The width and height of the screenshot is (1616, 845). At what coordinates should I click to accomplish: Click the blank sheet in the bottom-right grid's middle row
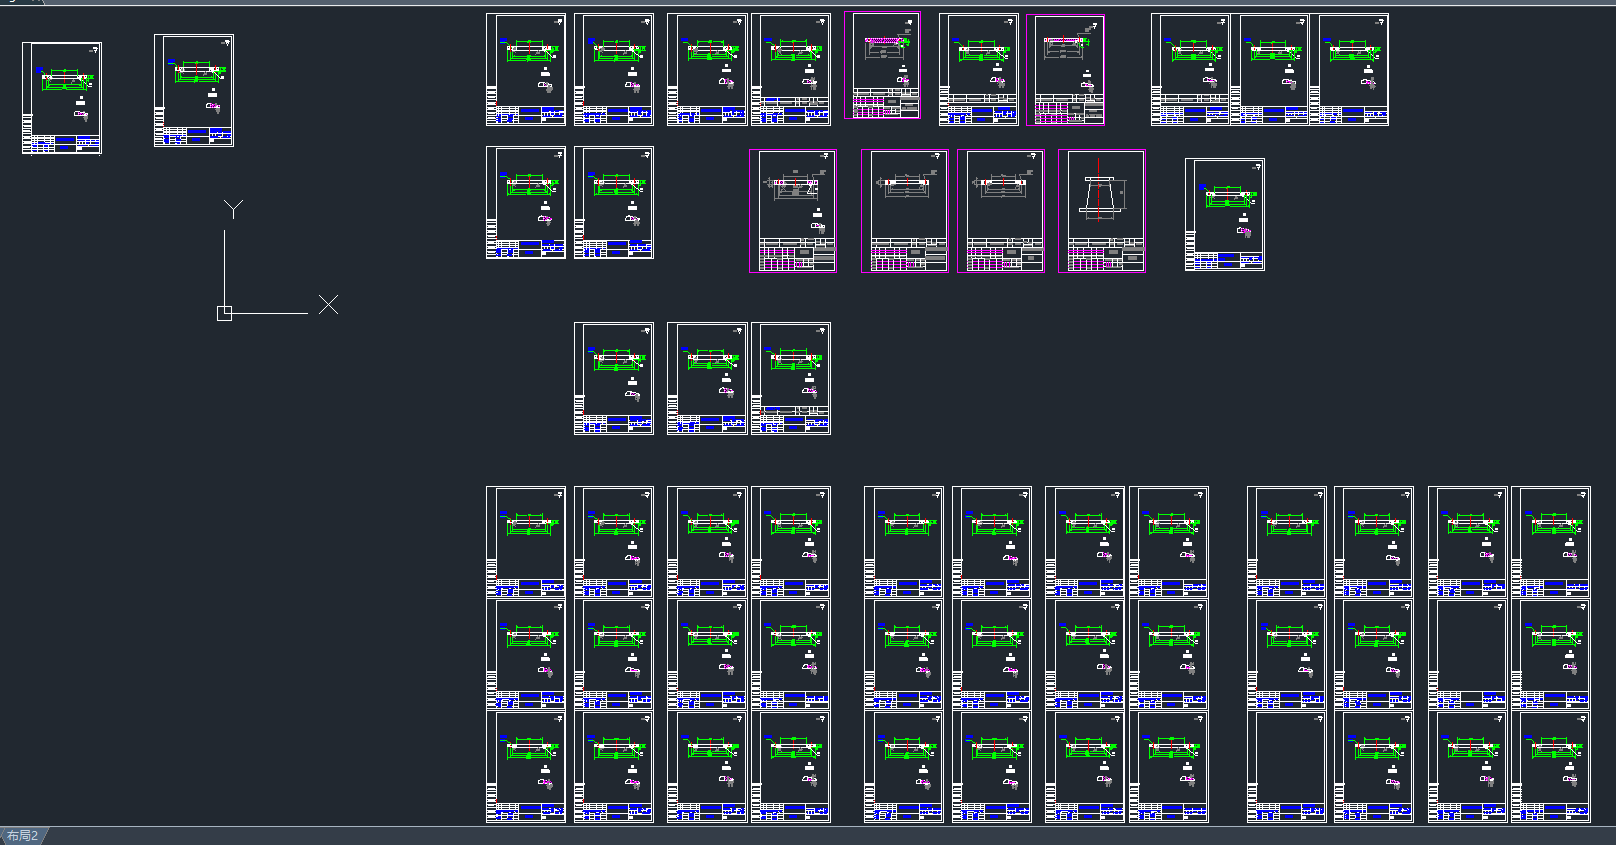pos(1468,654)
